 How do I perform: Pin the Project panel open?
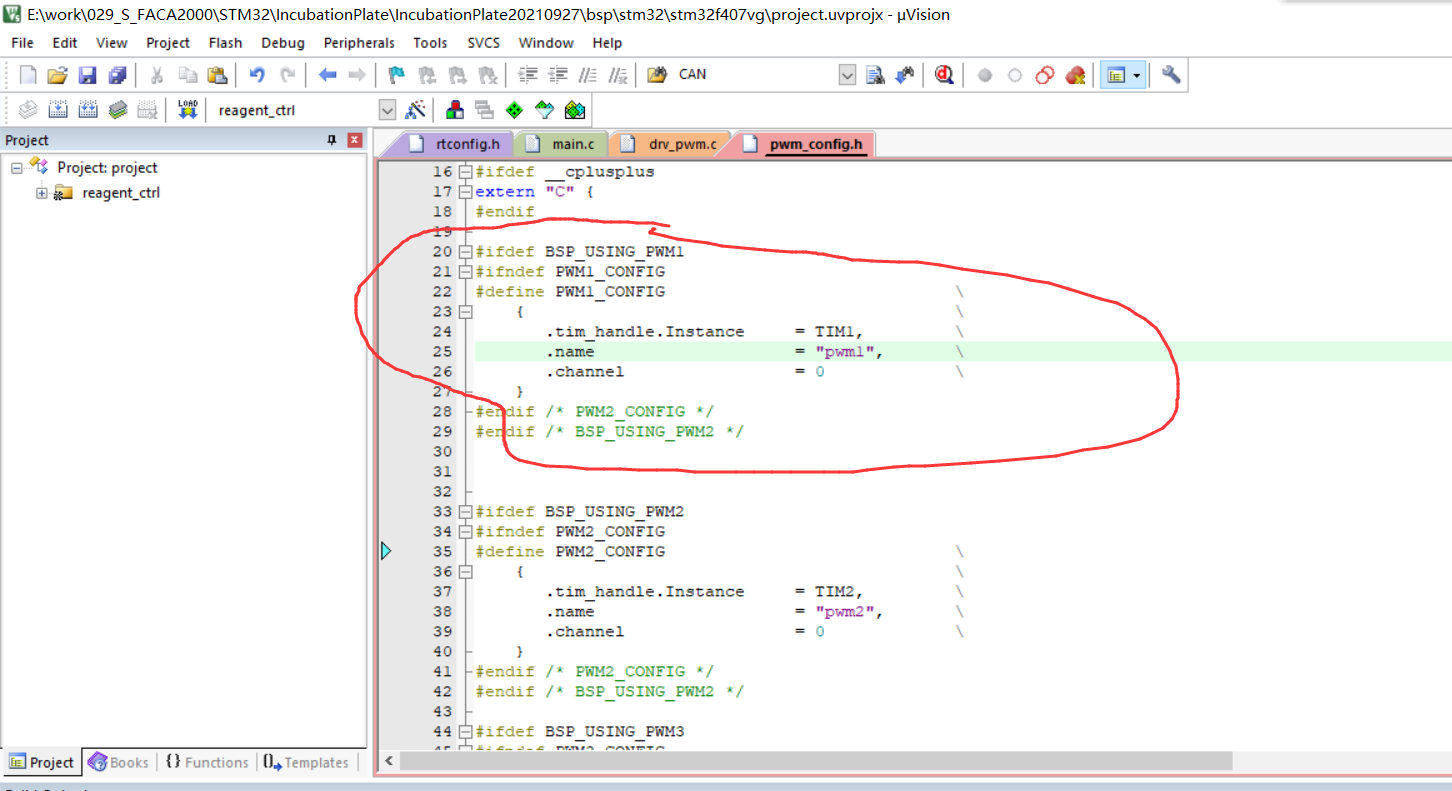click(331, 140)
